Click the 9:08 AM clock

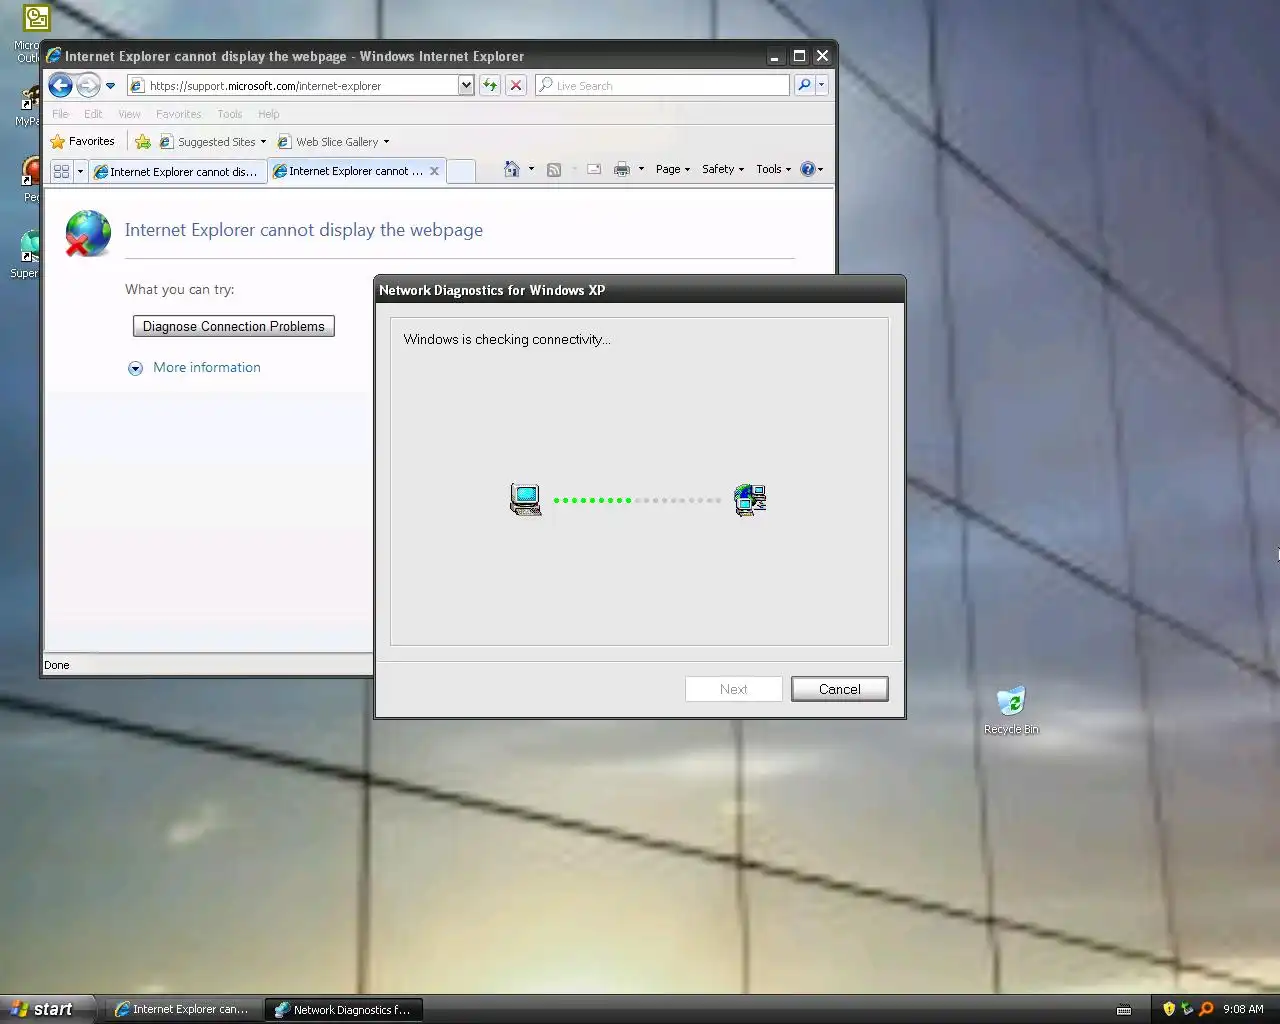(x=1243, y=1009)
